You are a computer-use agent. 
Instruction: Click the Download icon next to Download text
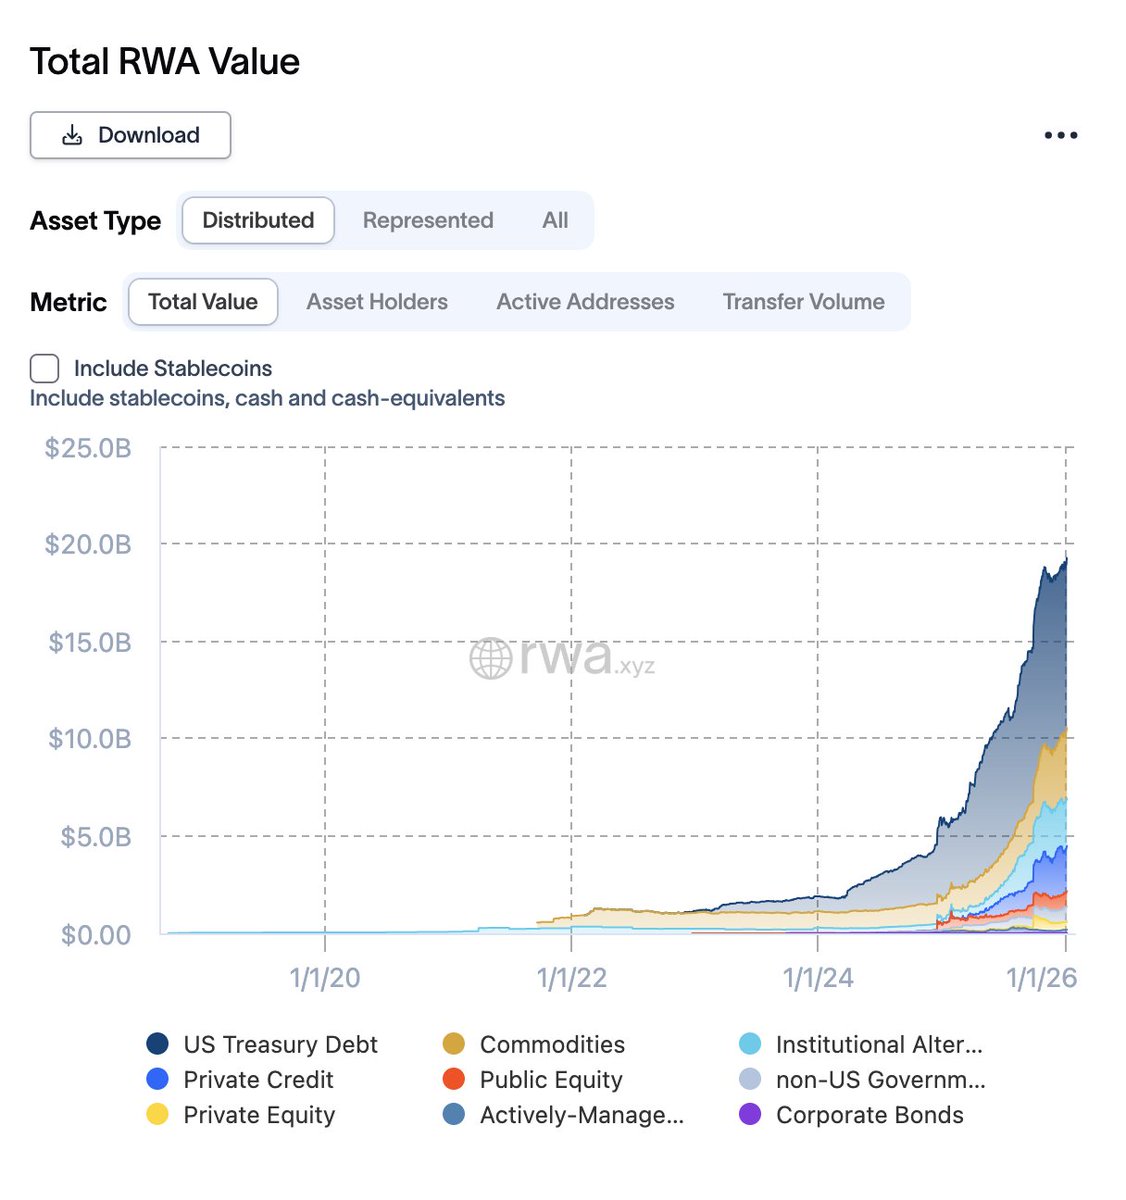point(71,134)
